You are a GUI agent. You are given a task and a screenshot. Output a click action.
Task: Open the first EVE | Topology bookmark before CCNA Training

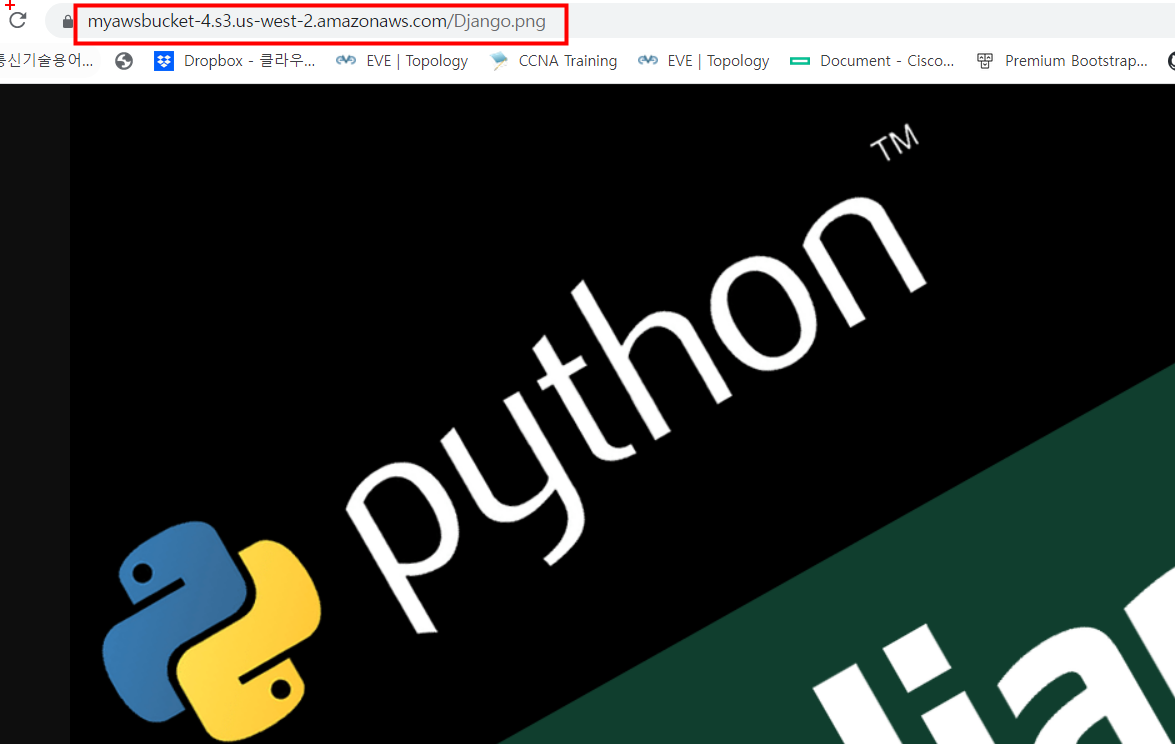coord(402,61)
